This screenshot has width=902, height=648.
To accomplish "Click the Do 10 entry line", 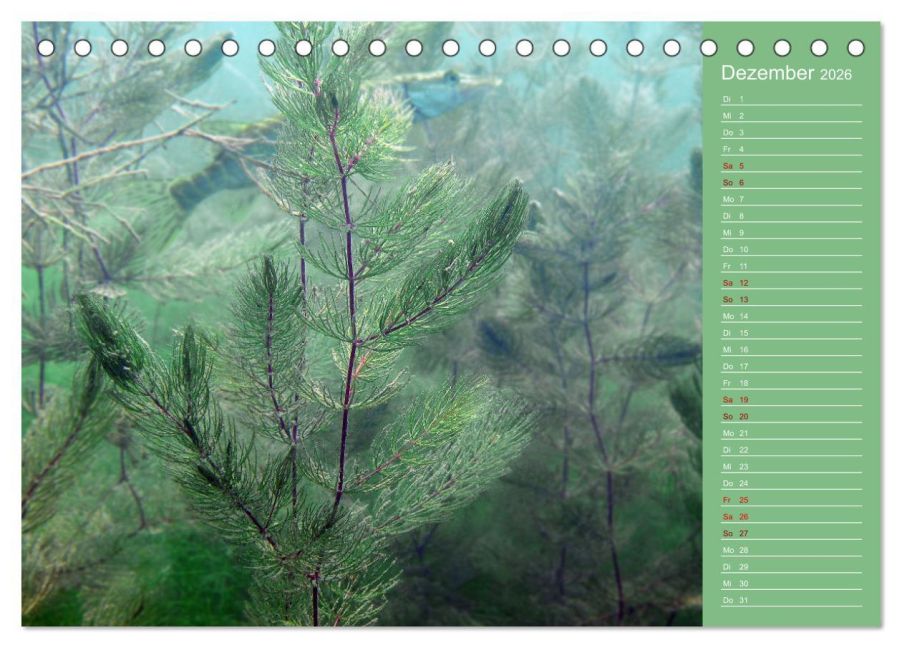I will click(x=792, y=249).
